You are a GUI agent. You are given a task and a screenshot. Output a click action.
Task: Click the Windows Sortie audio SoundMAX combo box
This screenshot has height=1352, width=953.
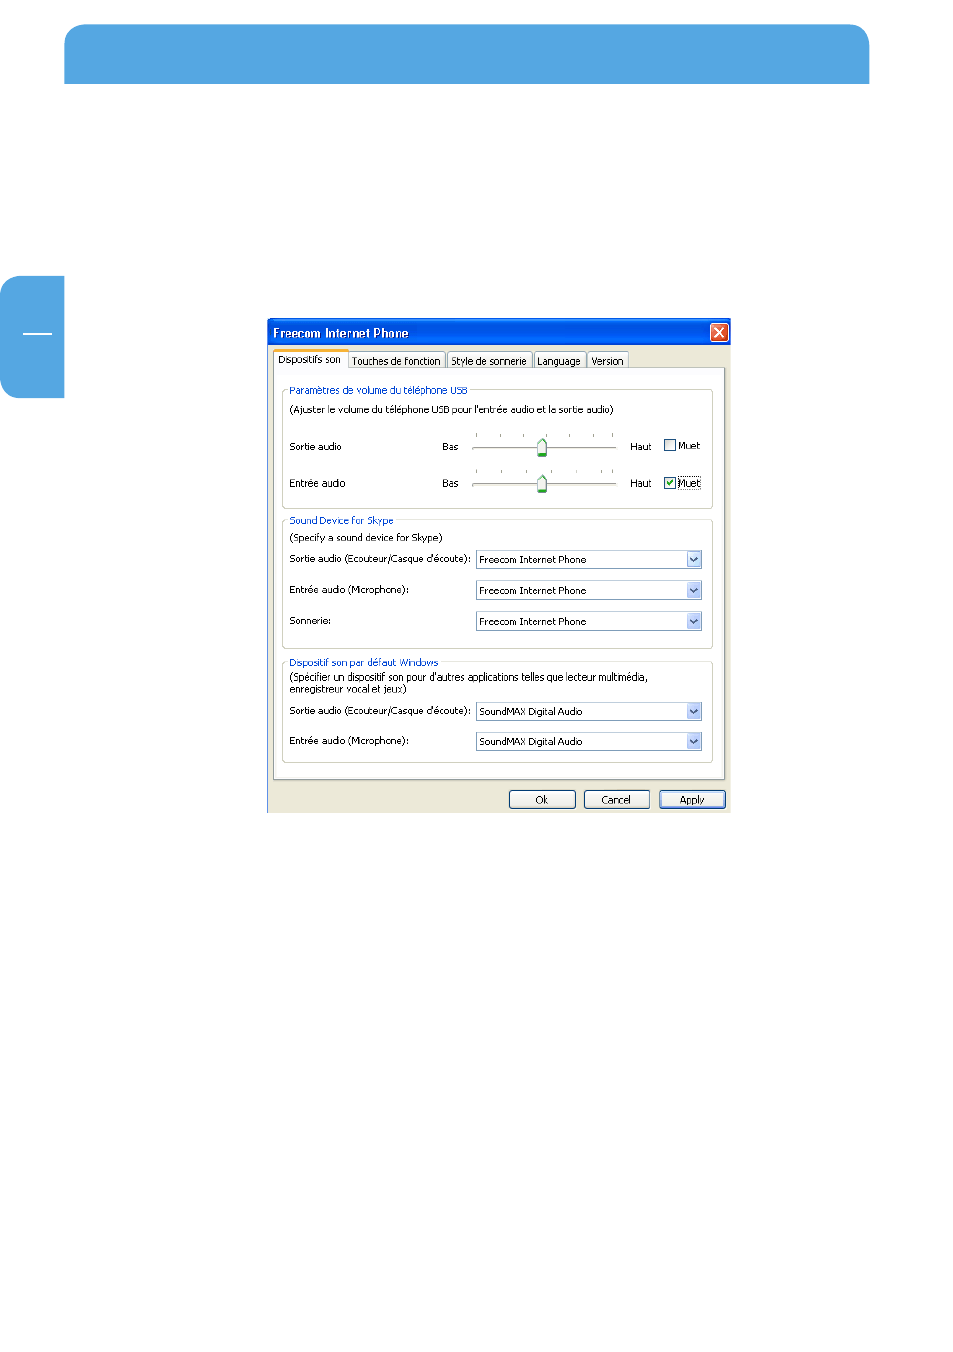[589, 712]
